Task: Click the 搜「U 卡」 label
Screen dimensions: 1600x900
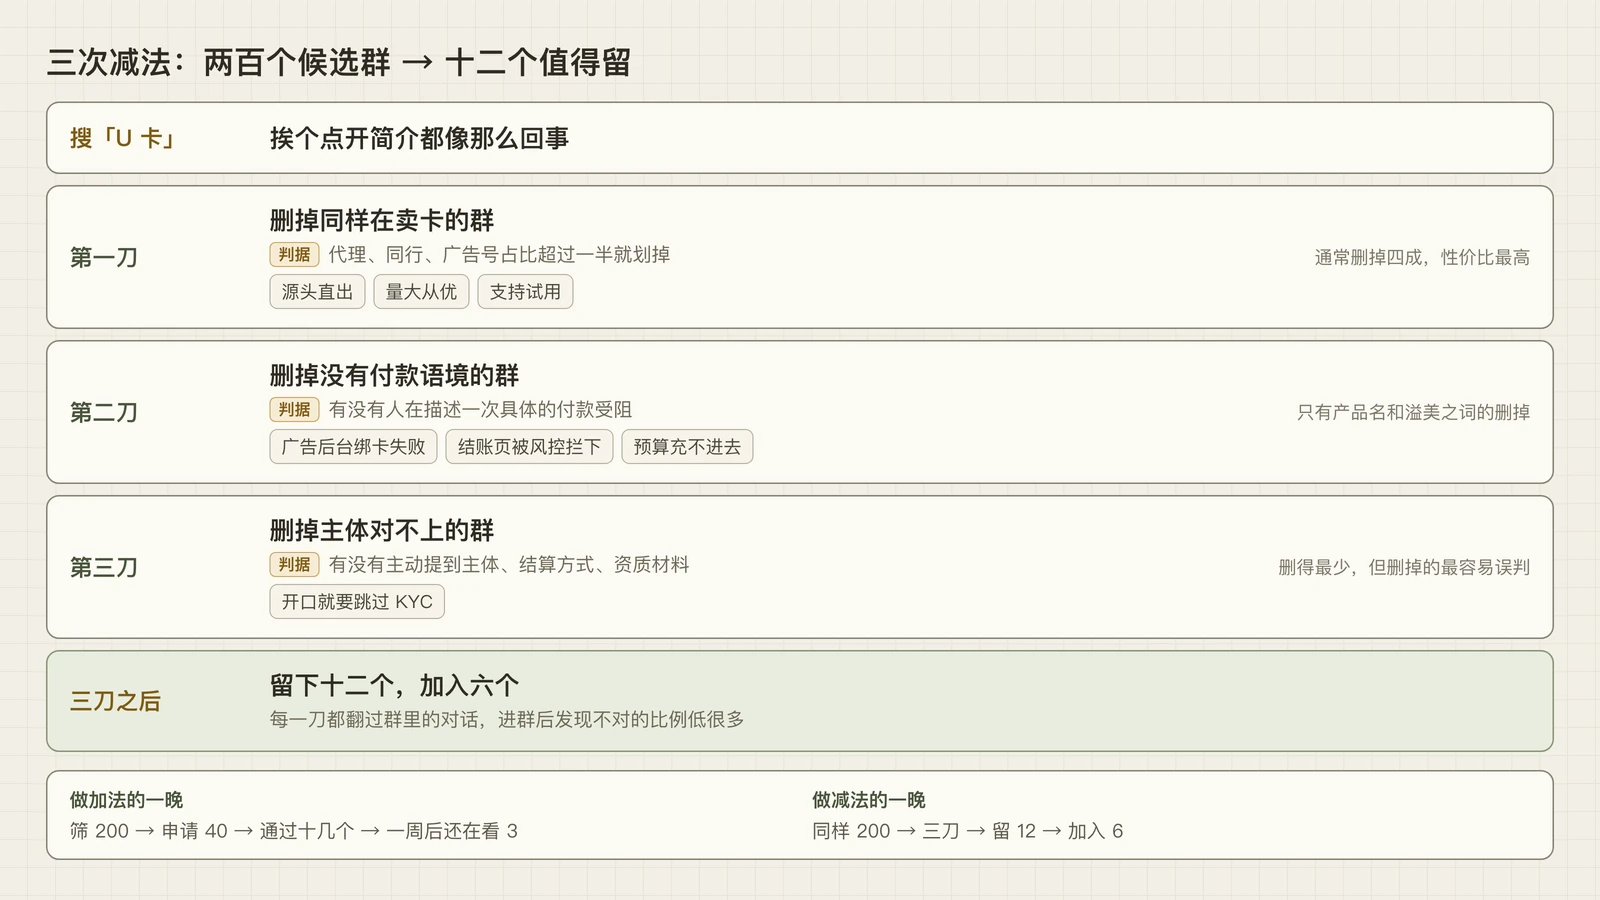Action: click(x=123, y=138)
